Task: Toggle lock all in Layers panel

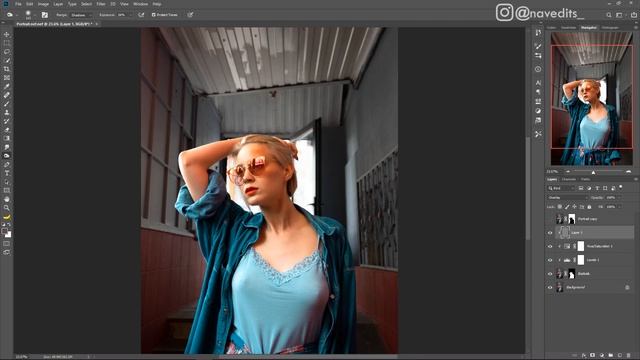Action: point(589,207)
